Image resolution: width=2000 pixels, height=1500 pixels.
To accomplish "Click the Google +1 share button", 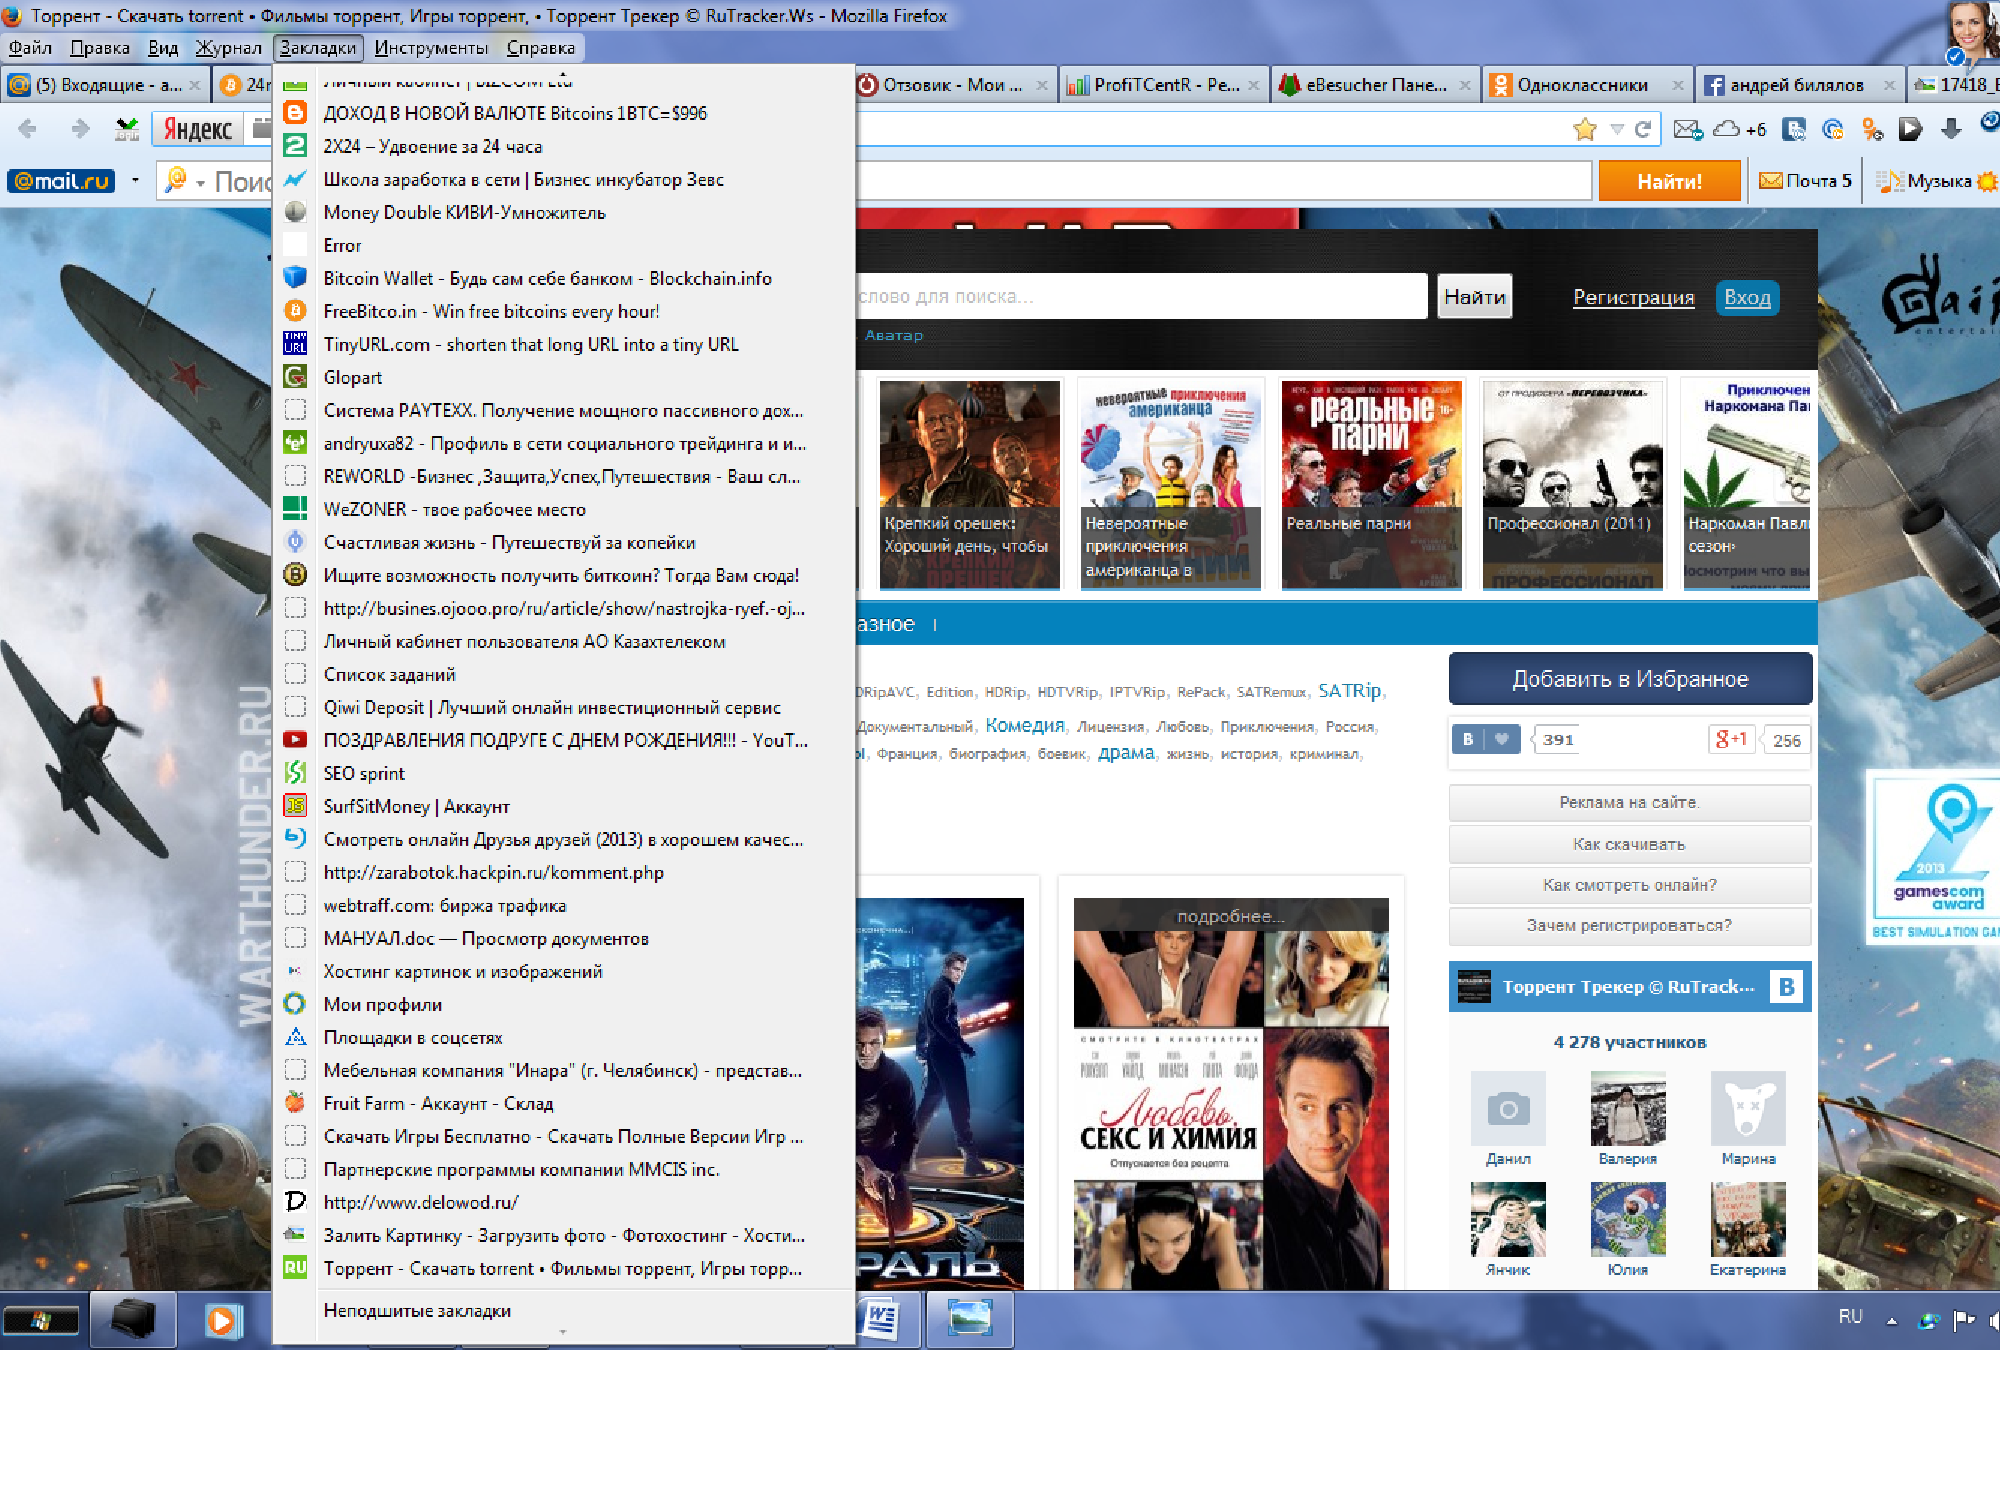I will tap(1732, 739).
